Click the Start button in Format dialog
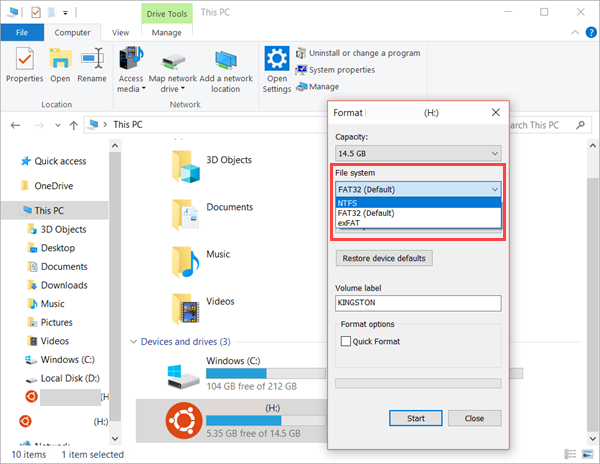This screenshot has width=600, height=464. pos(416,418)
